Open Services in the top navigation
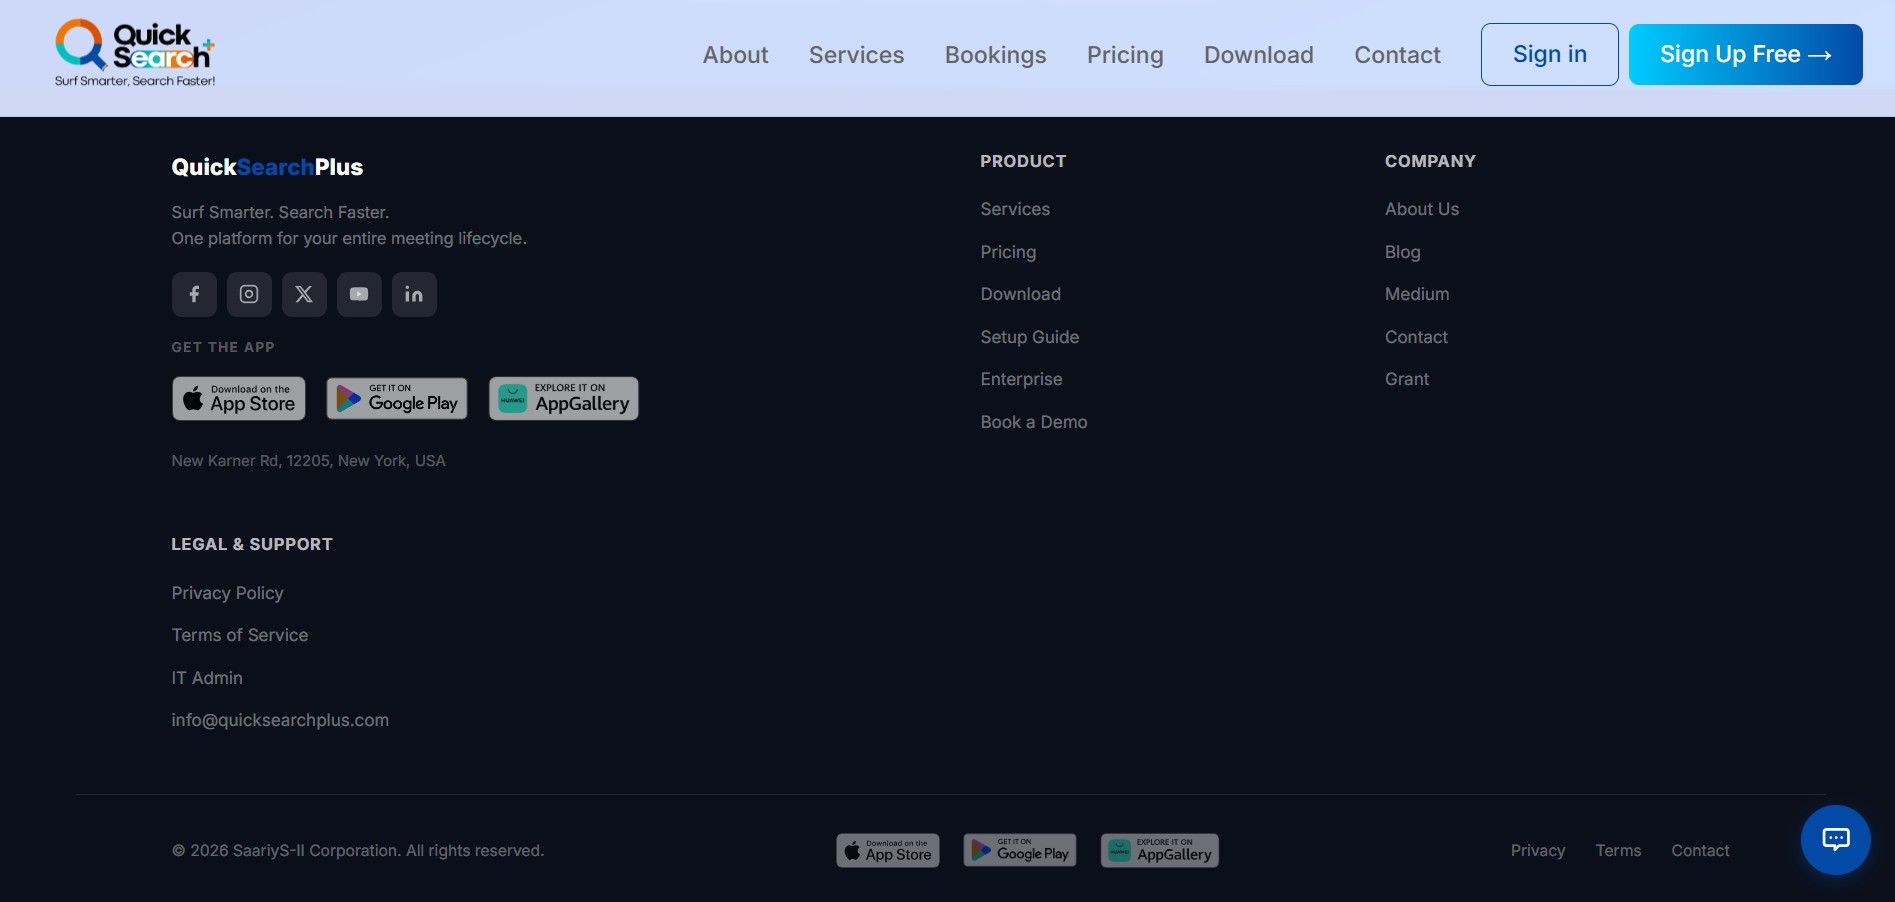Image resolution: width=1895 pixels, height=902 pixels. click(x=856, y=55)
